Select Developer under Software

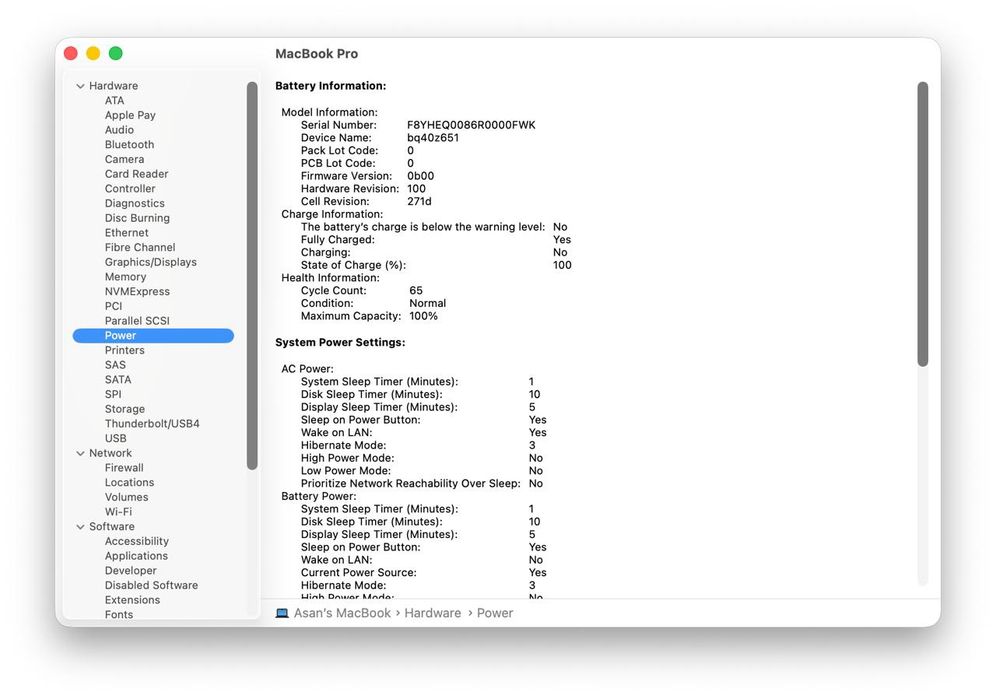point(130,570)
